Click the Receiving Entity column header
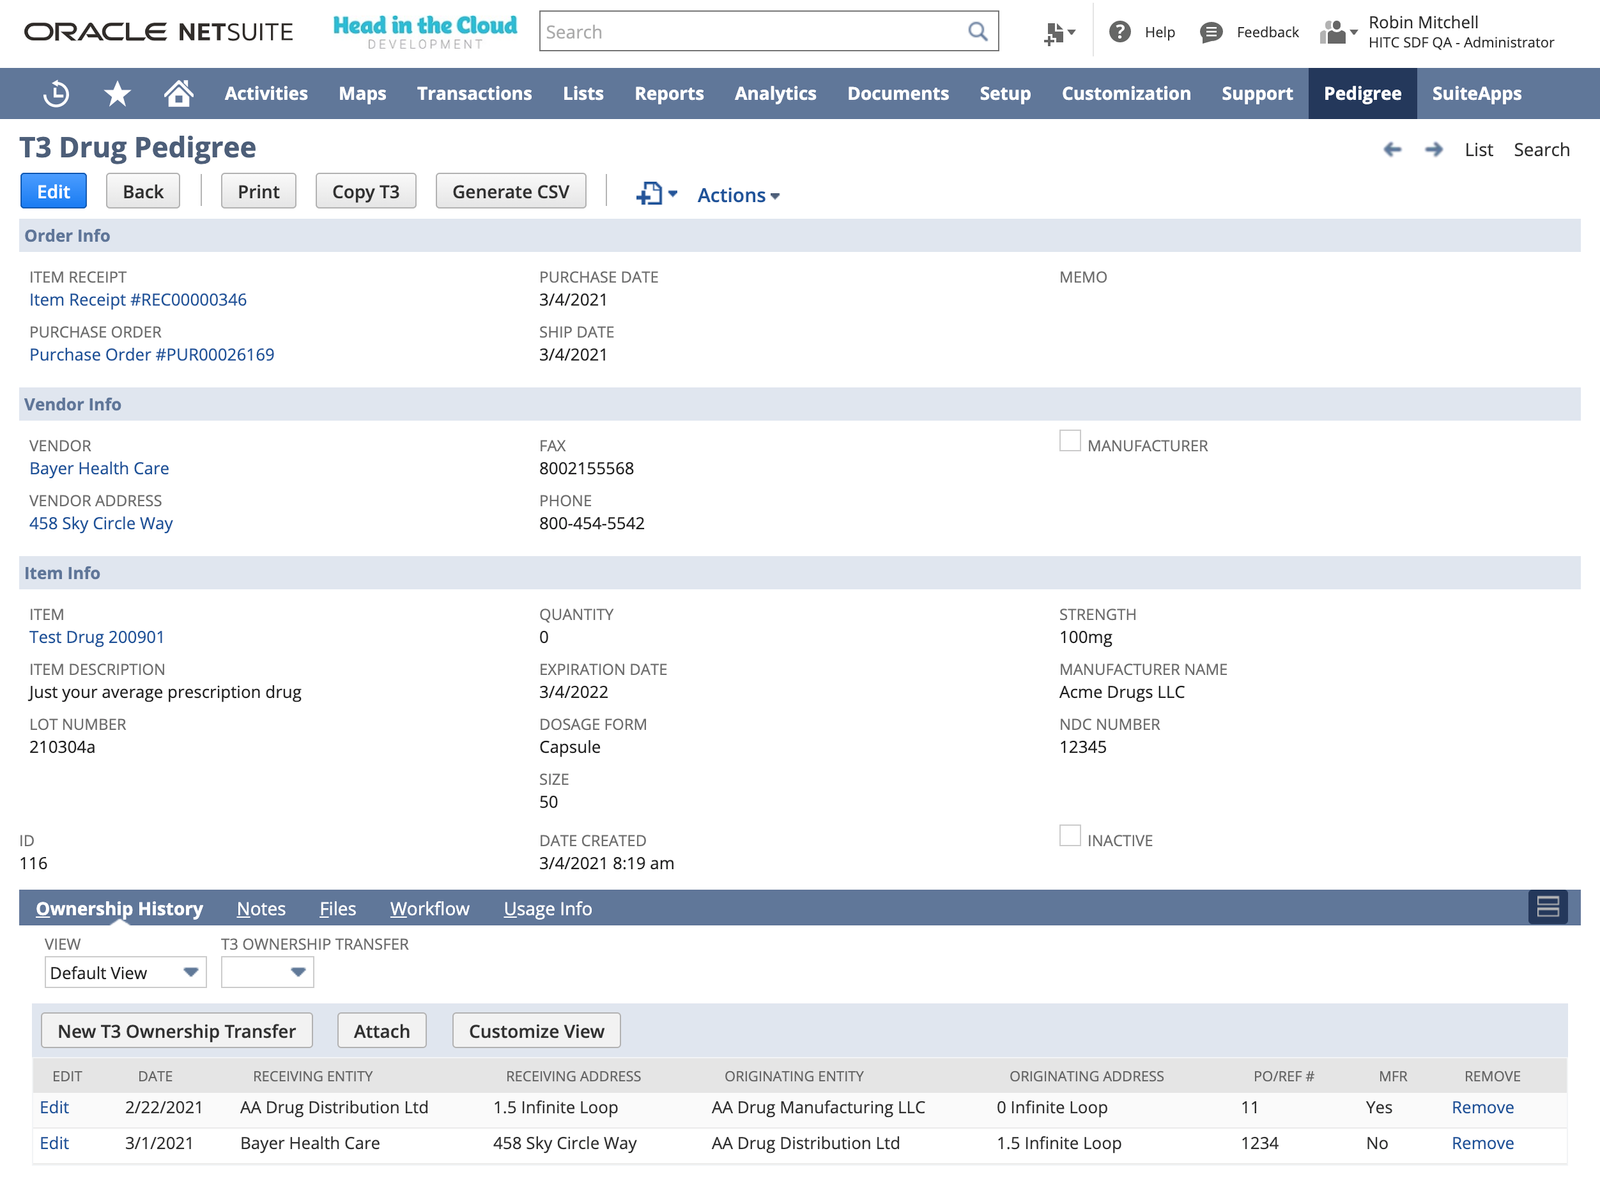This screenshot has width=1600, height=1194. coord(313,1076)
